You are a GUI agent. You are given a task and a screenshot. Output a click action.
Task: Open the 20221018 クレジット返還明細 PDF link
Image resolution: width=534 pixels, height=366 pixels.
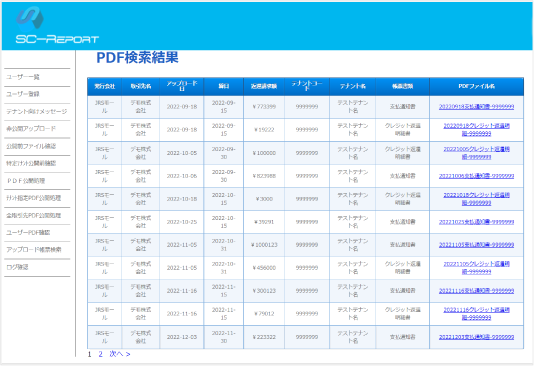(476, 199)
